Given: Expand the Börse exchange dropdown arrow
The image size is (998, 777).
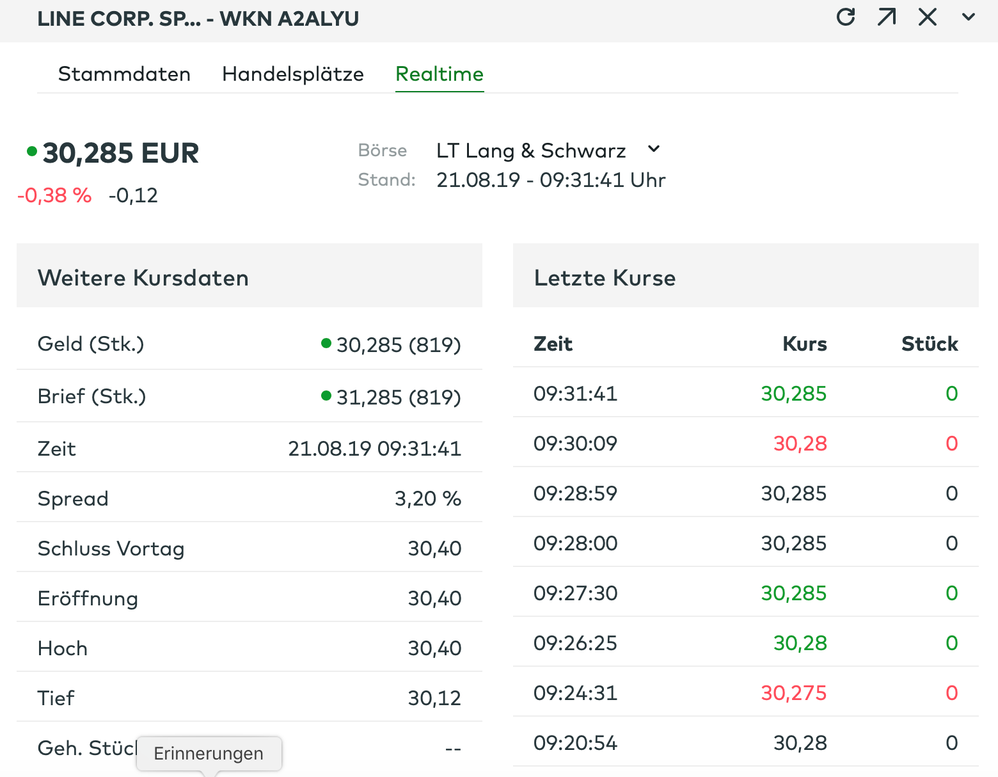Looking at the screenshot, I should 654,150.
